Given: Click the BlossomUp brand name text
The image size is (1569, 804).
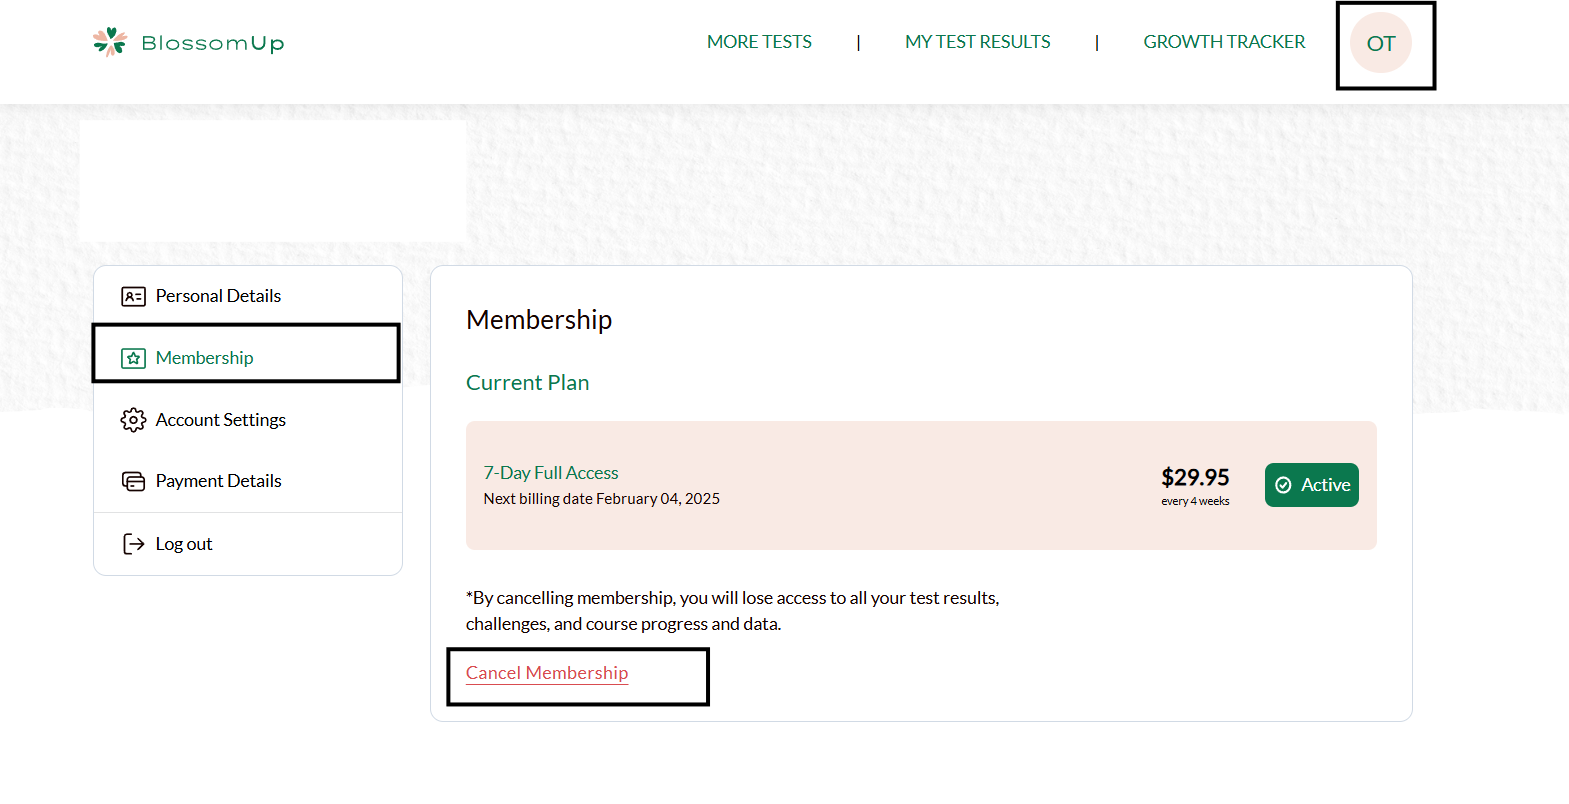Looking at the screenshot, I should (x=213, y=43).
